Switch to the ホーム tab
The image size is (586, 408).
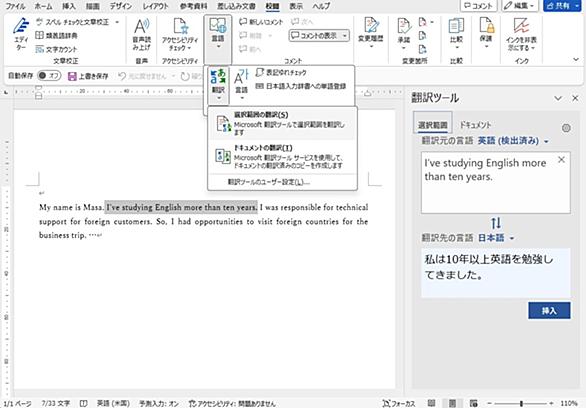pyautogui.click(x=43, y=6)
